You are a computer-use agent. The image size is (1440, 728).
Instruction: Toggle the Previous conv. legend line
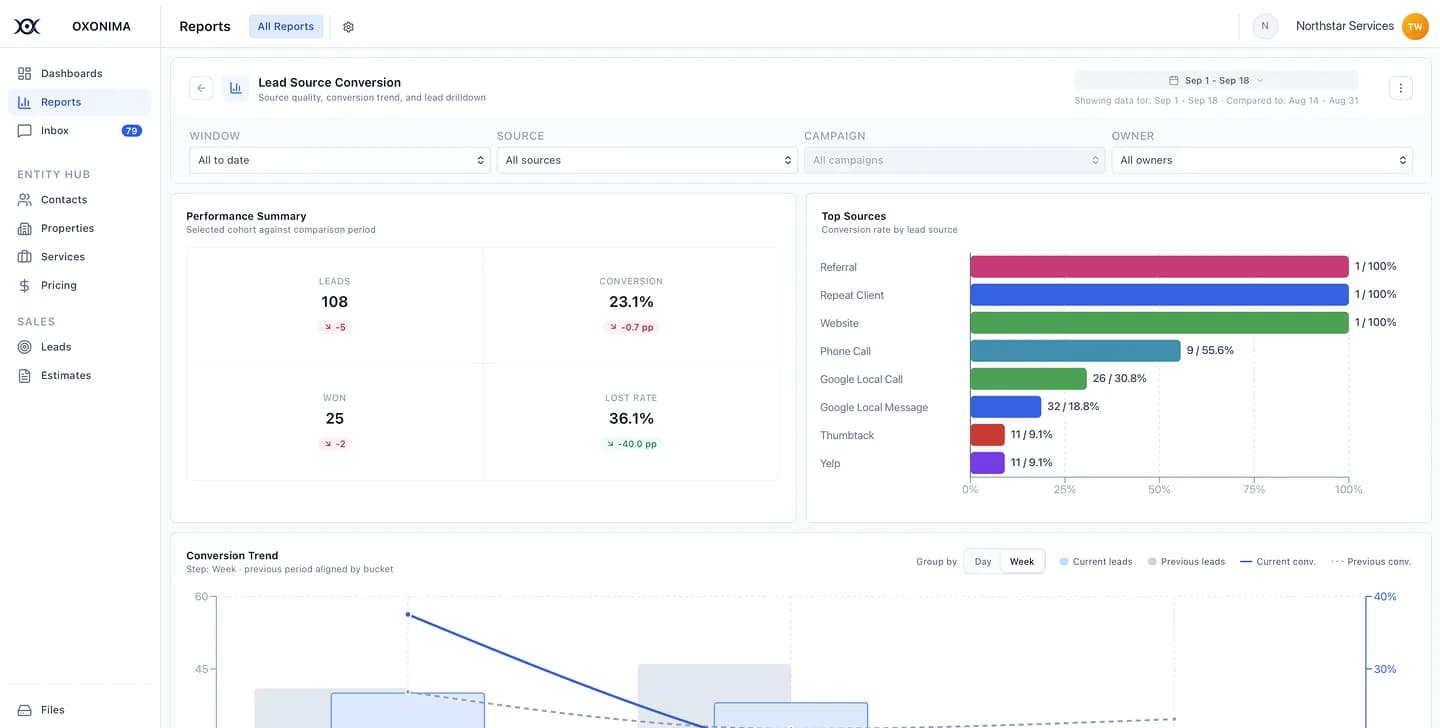pos(1371,562)
